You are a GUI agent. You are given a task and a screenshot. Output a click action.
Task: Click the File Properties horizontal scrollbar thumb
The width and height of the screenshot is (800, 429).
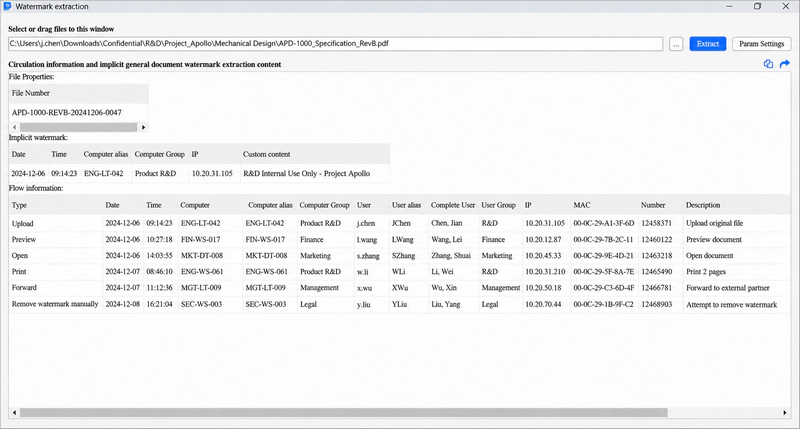click(78, 128)
